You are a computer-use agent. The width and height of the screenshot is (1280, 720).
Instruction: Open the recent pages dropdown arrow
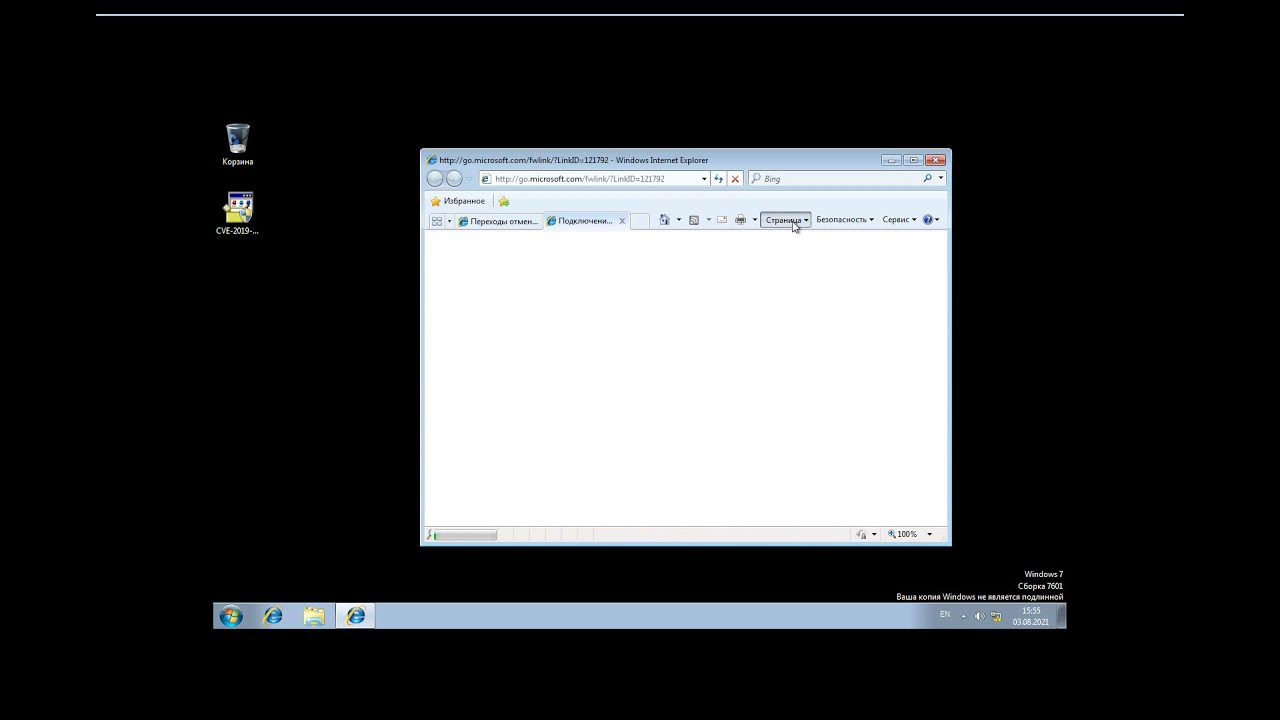tap(469, 179)
